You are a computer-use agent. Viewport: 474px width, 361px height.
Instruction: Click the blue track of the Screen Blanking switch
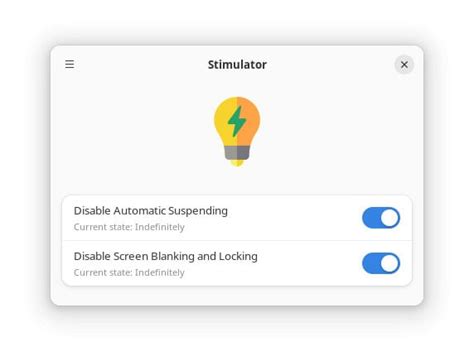point(371,263)
